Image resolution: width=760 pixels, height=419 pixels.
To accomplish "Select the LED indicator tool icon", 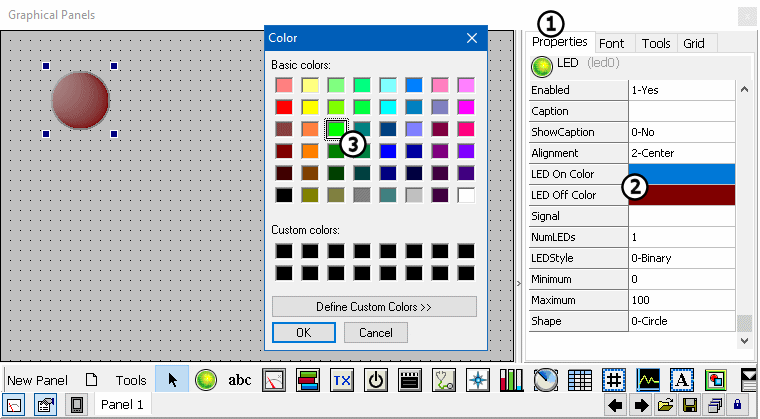I will click(x=206, y=379).
